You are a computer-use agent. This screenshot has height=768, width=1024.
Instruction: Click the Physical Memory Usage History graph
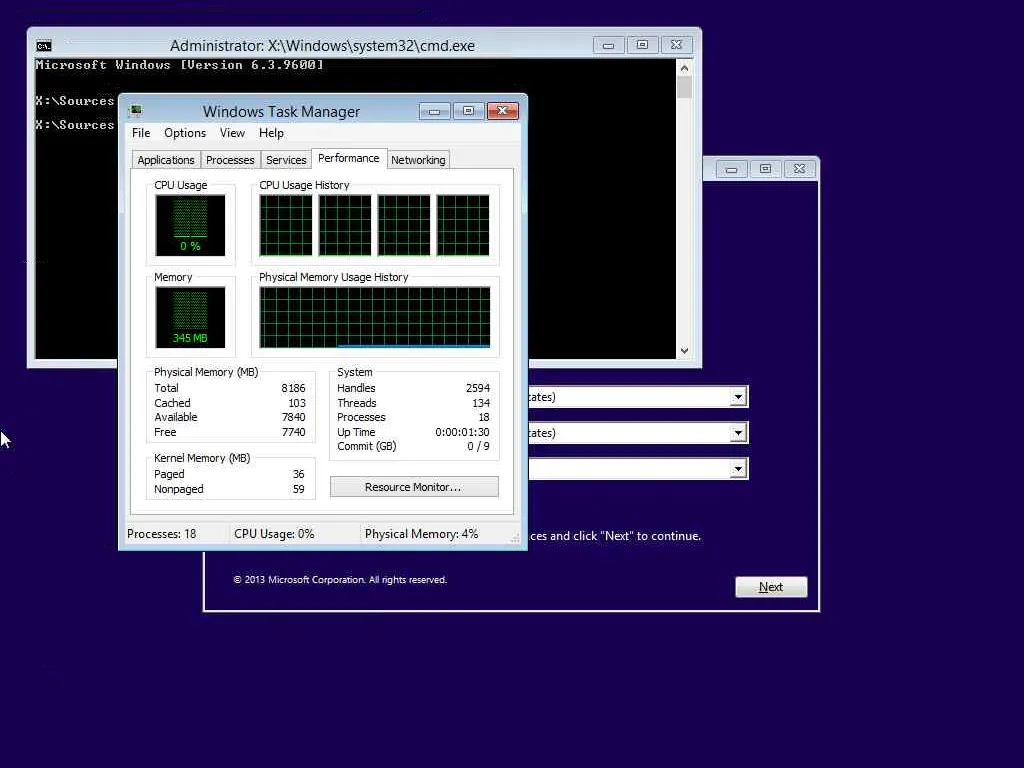(375, 317)
